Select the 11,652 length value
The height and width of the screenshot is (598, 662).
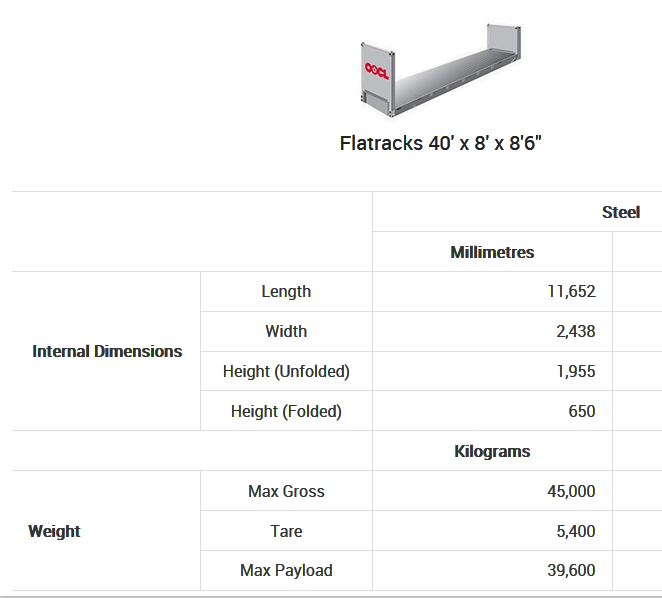(x=571, y=291)
